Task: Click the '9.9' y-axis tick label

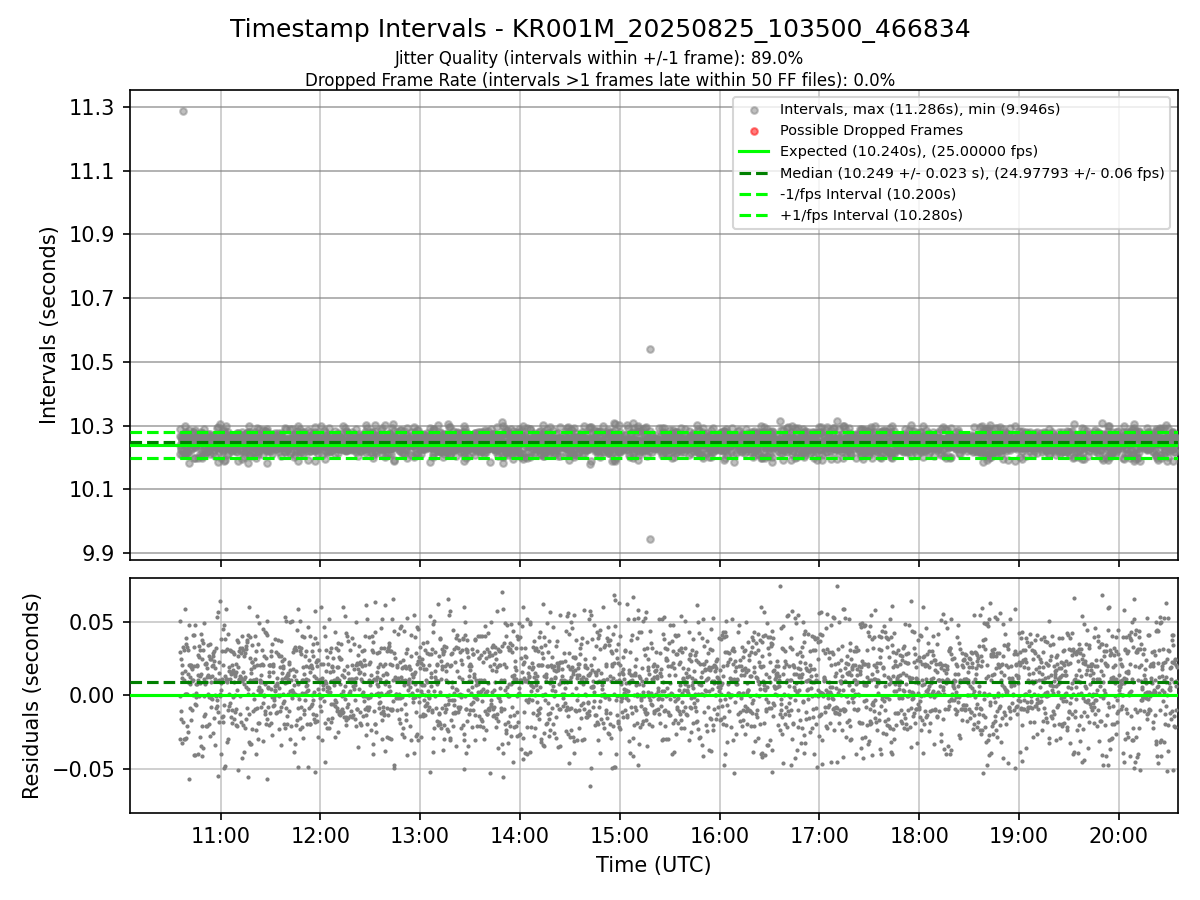Action: (99, 553)
